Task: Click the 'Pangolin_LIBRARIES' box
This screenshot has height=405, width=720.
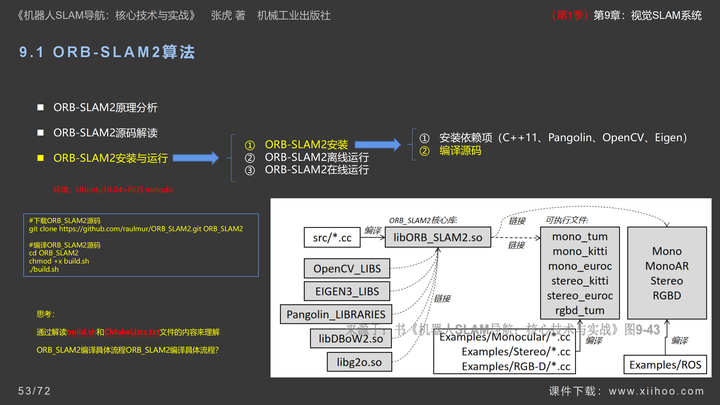Action: tap(336, 315)
